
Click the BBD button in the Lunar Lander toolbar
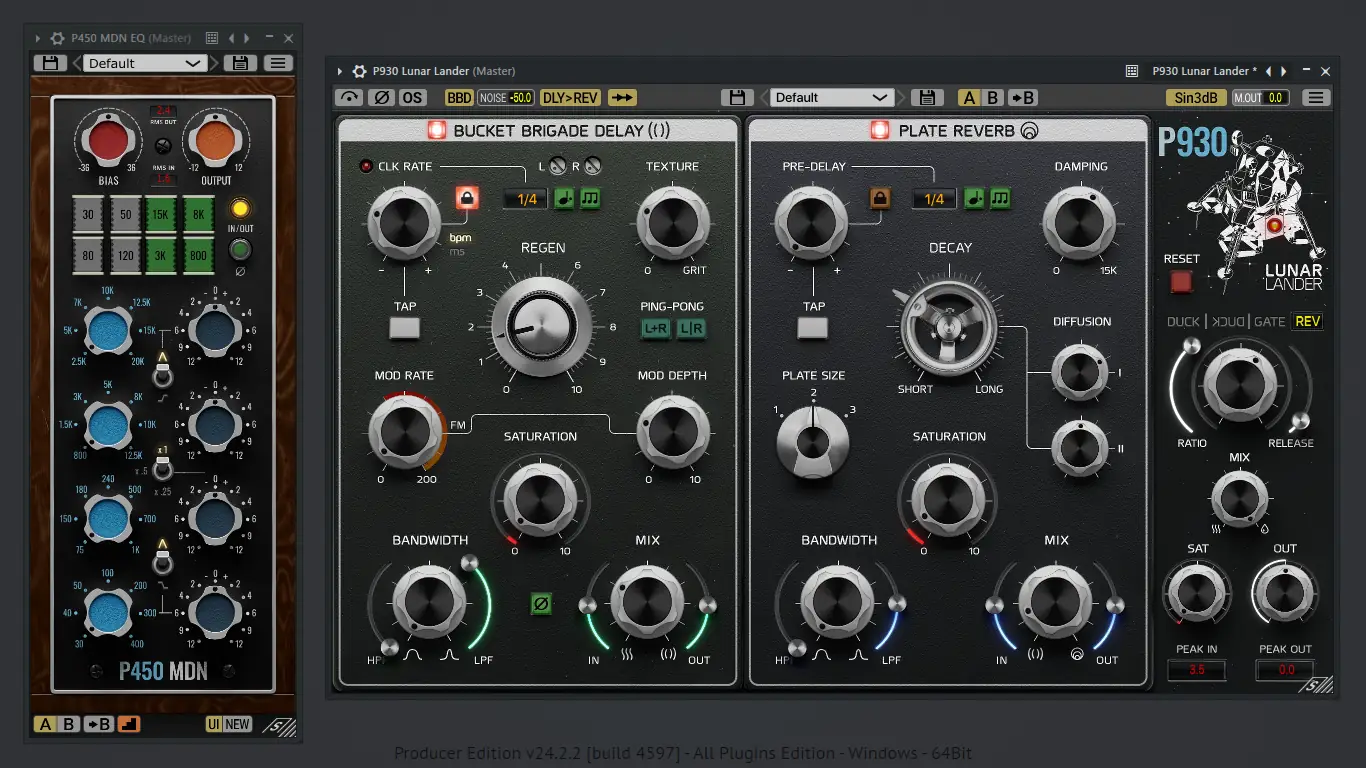[x=459, y=98]
